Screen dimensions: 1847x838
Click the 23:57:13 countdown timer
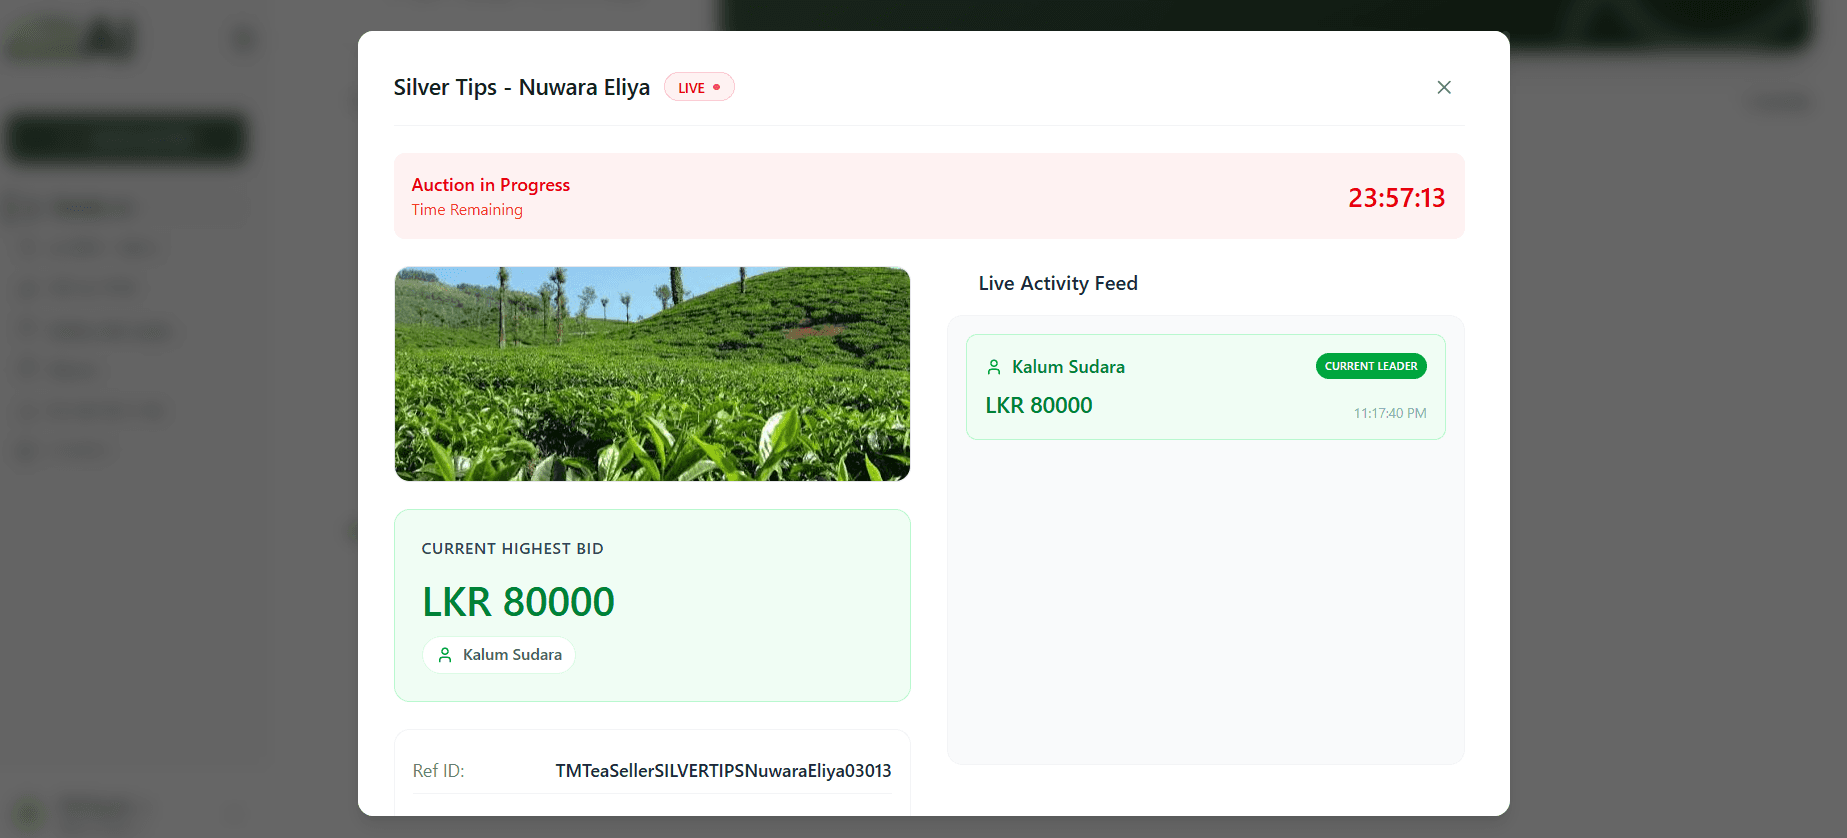[x=1396, y=198]
